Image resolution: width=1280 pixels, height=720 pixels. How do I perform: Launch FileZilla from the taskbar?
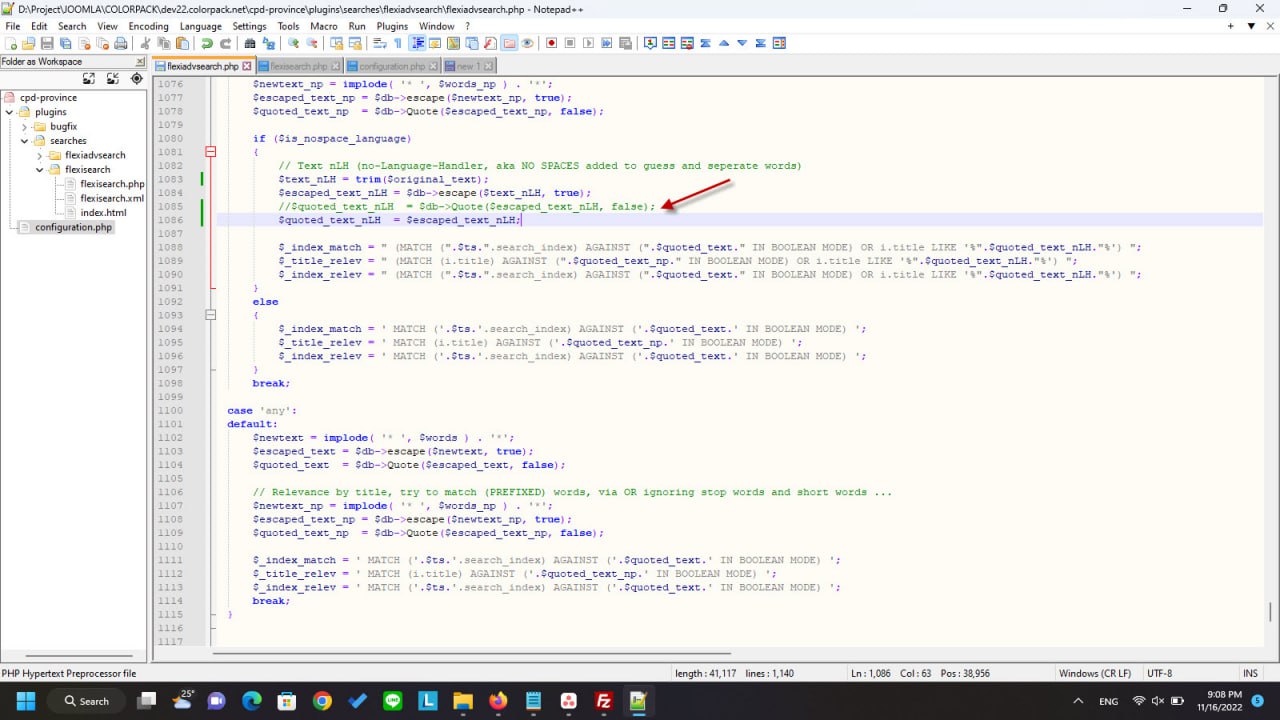[603, 701]
